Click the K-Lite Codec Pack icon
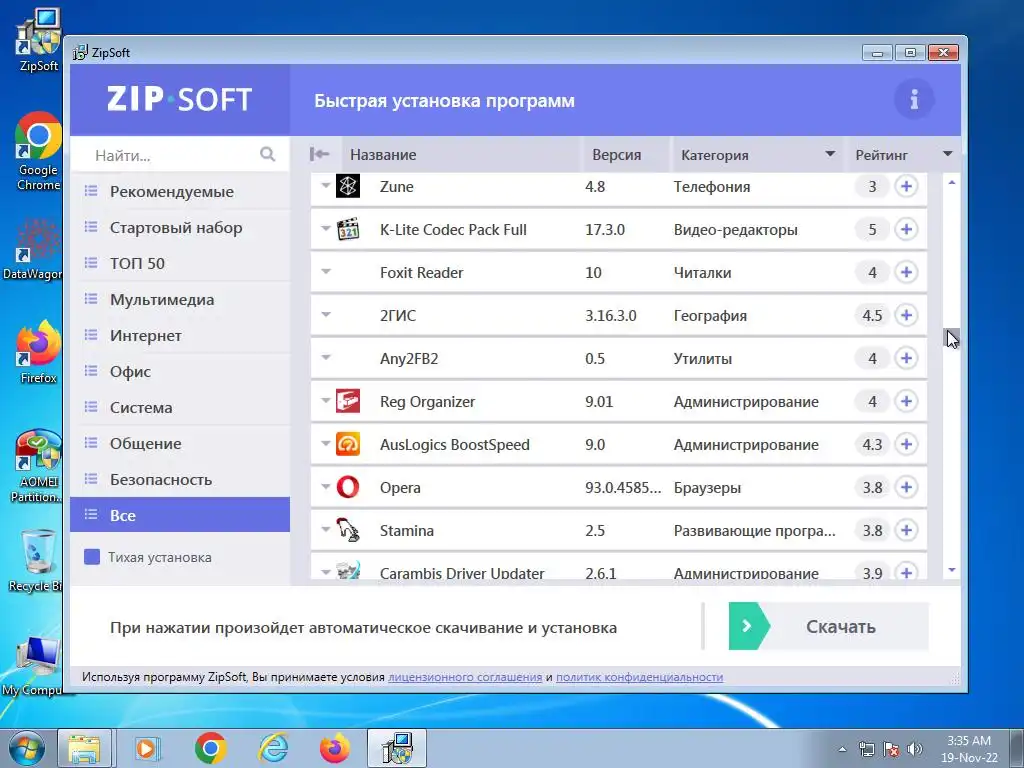Image resolution: width=1024 pixels, height=768 pixels. tap(347, 229)
